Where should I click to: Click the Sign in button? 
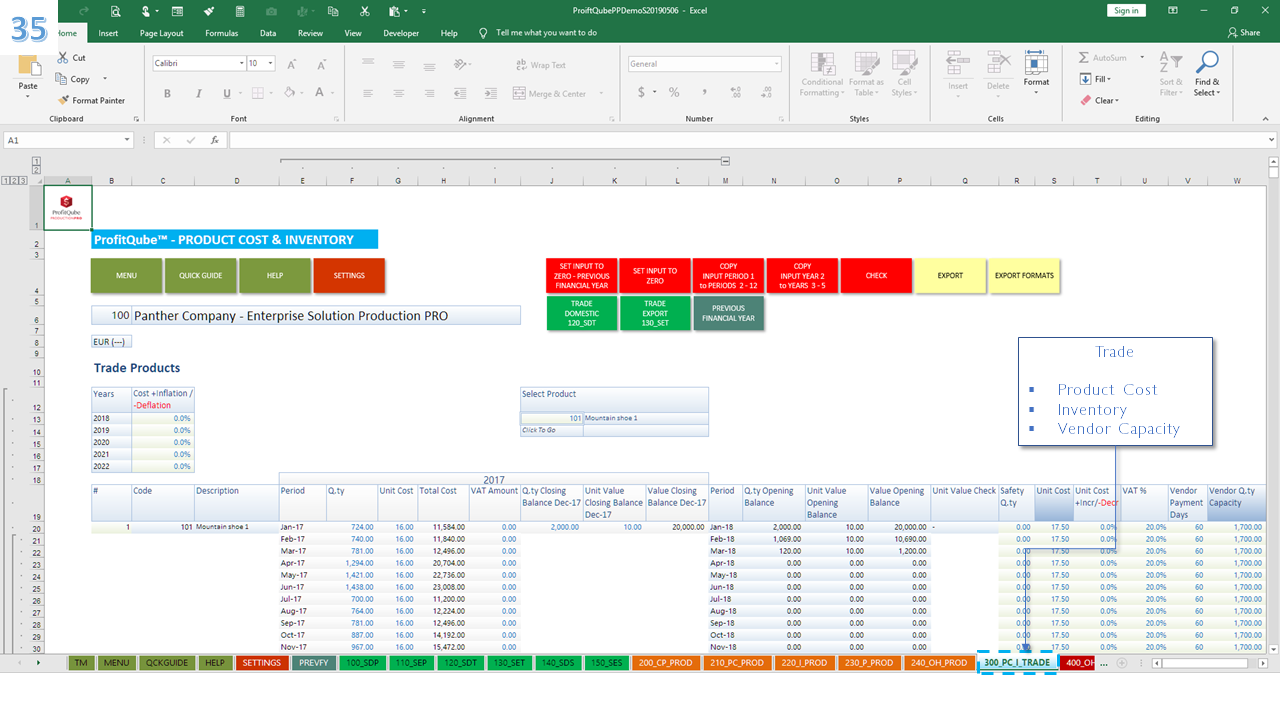point(1126,10)
